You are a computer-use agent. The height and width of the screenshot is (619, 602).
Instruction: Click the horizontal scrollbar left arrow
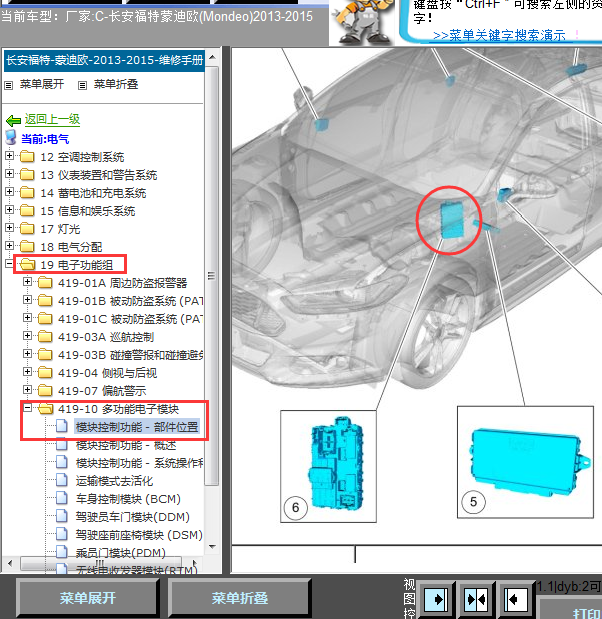10,563
